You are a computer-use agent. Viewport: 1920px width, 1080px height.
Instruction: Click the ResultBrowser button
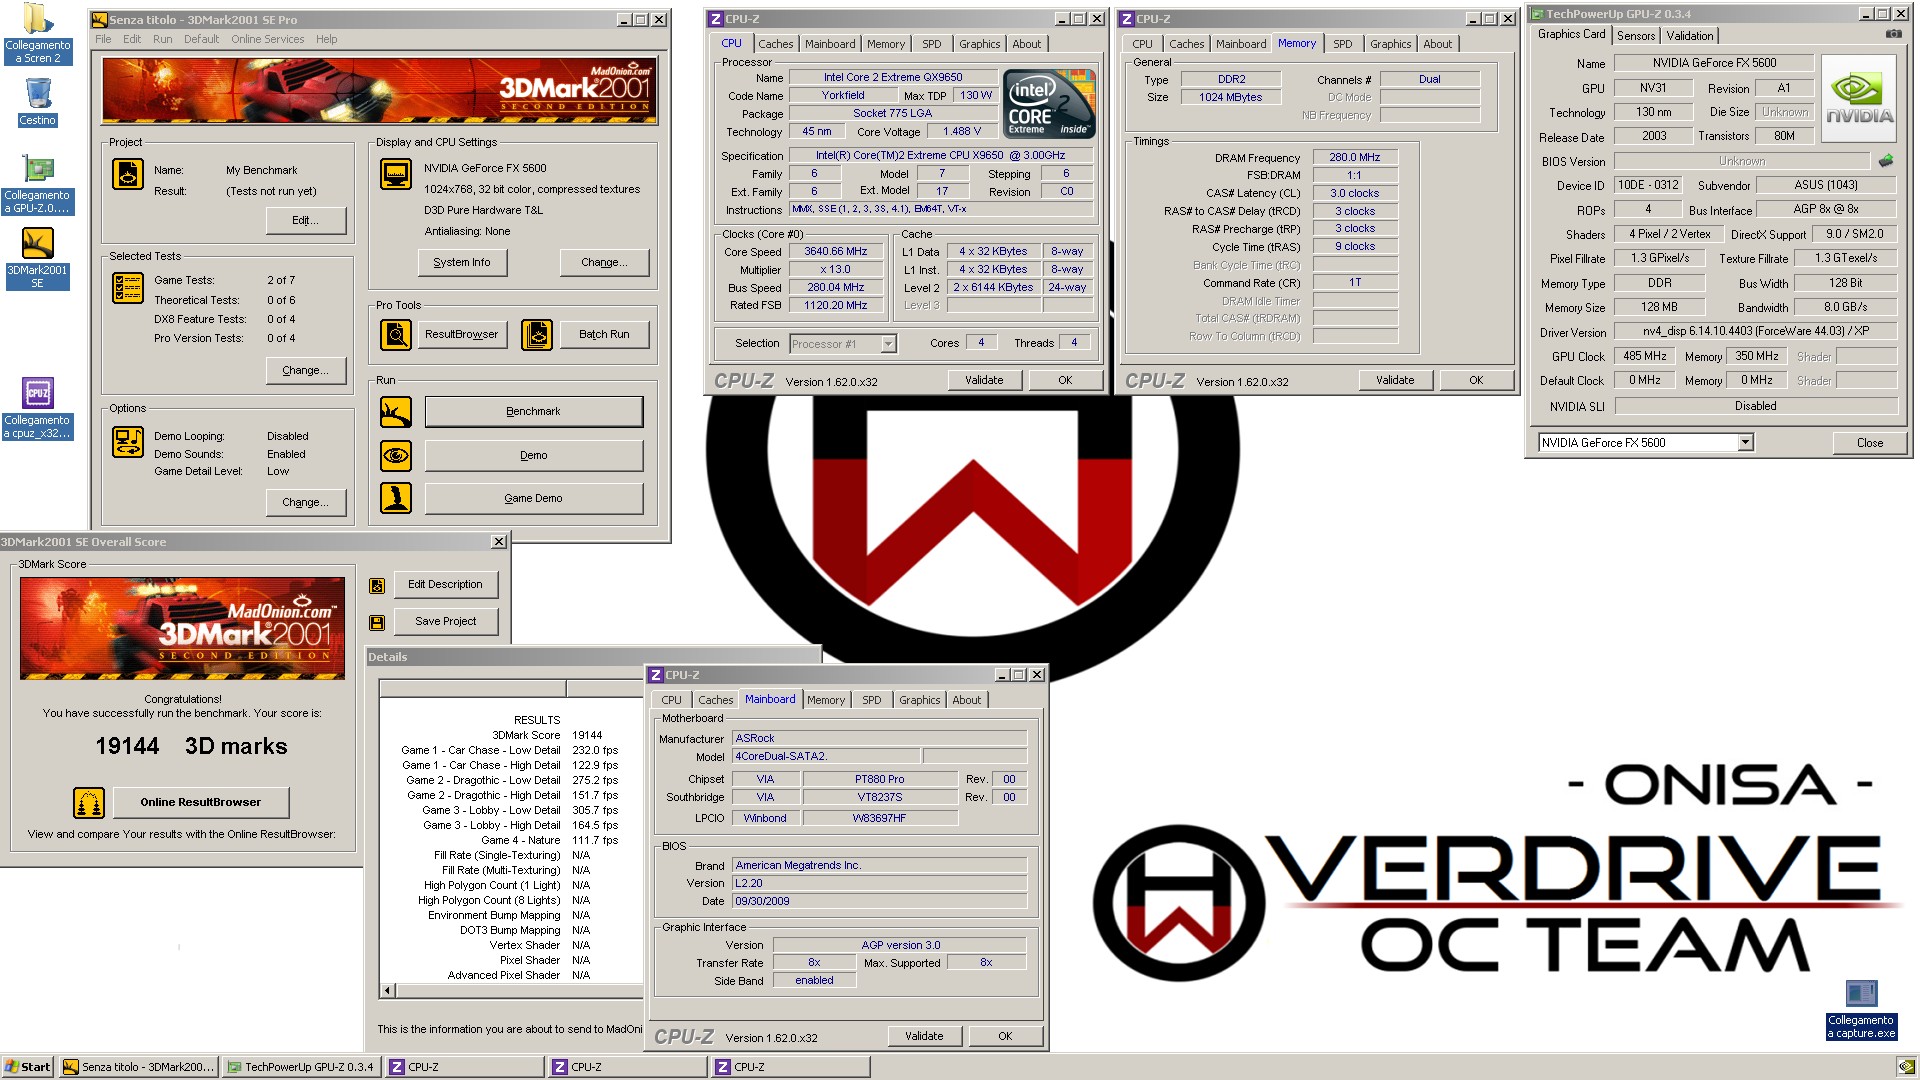click(461, 334)
